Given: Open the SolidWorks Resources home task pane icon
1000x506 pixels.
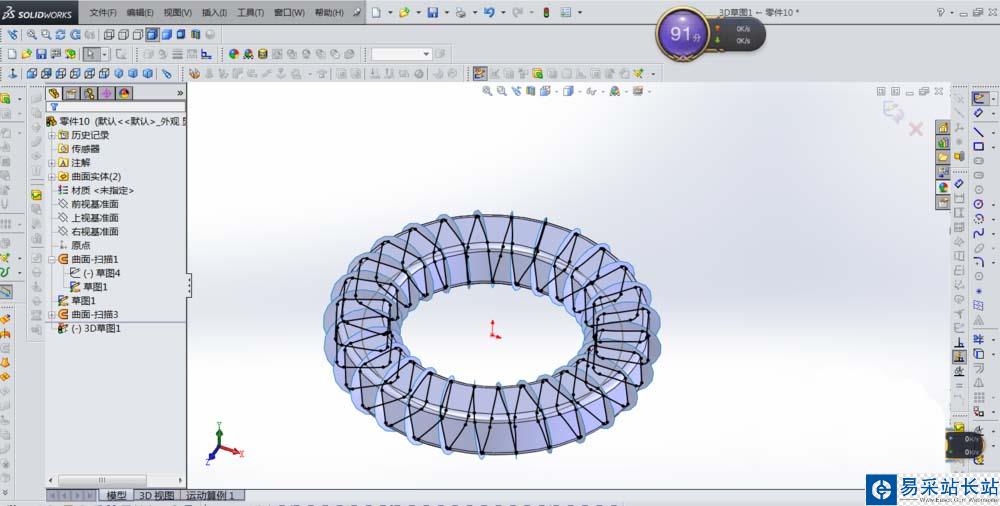Looking at the screenshot, I should pyautogui.click(x=943, y=128).
